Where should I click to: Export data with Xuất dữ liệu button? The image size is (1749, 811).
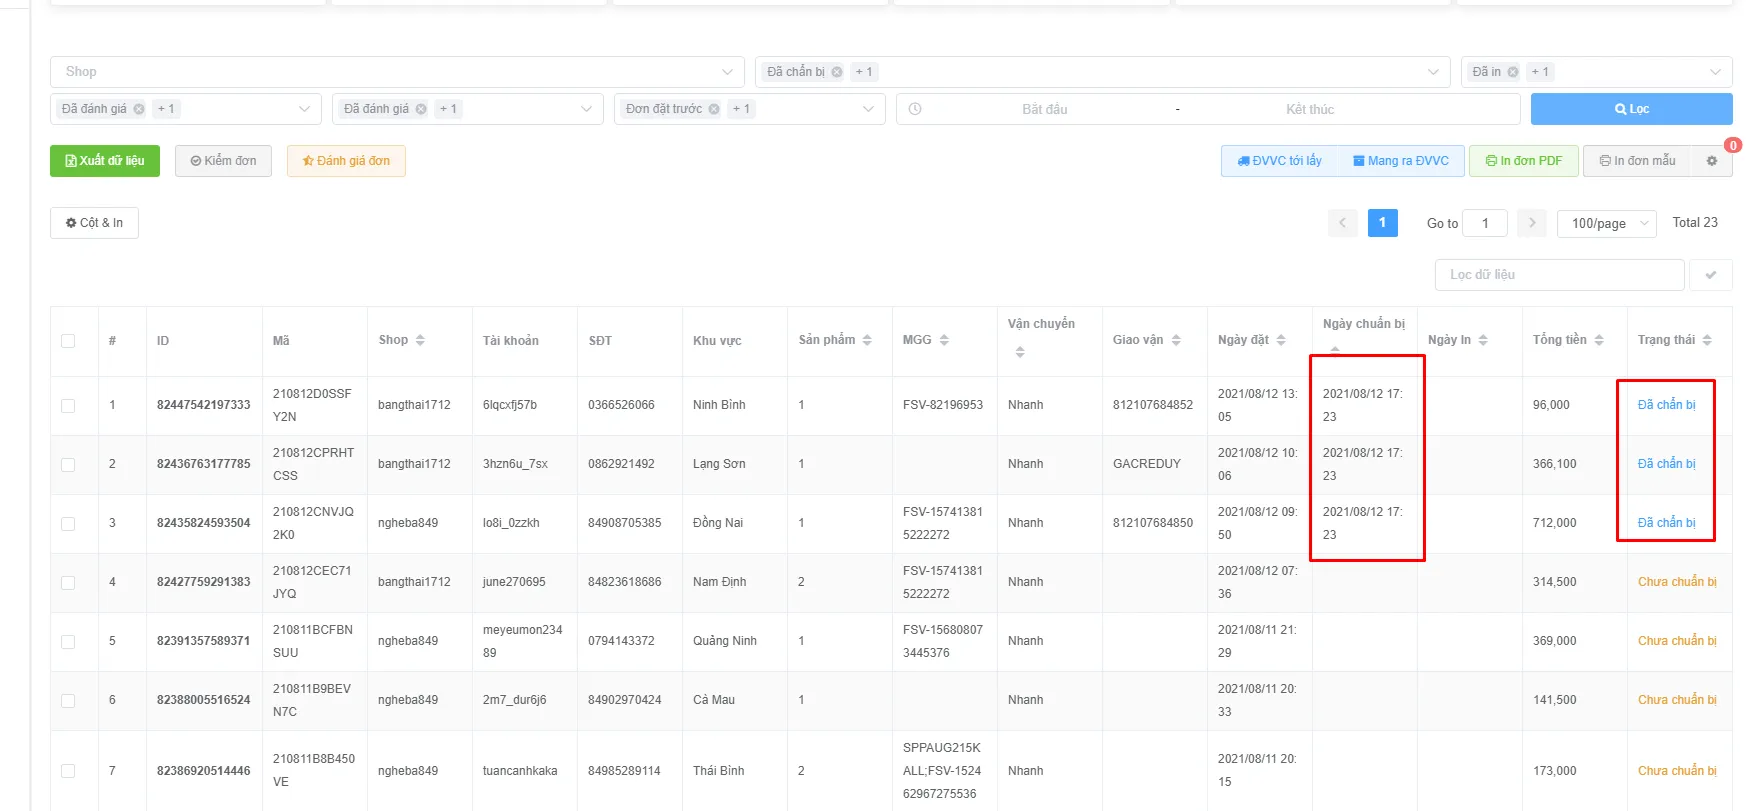coord(105,161)
